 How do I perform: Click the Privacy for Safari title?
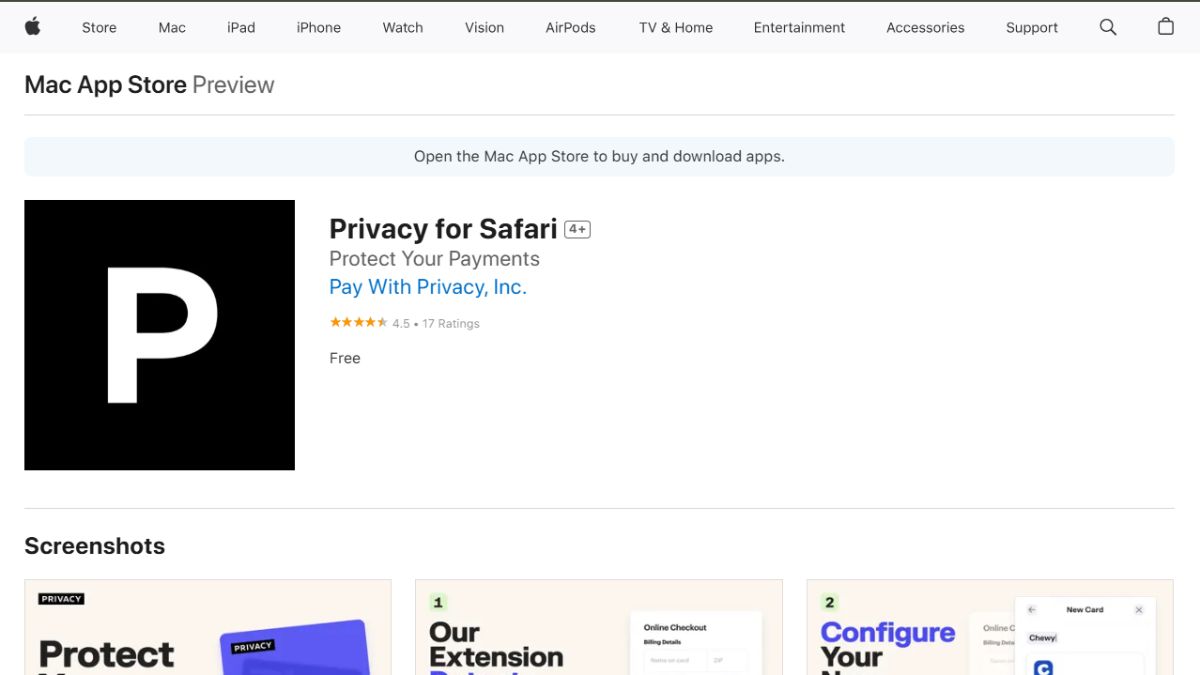[443, 229]
